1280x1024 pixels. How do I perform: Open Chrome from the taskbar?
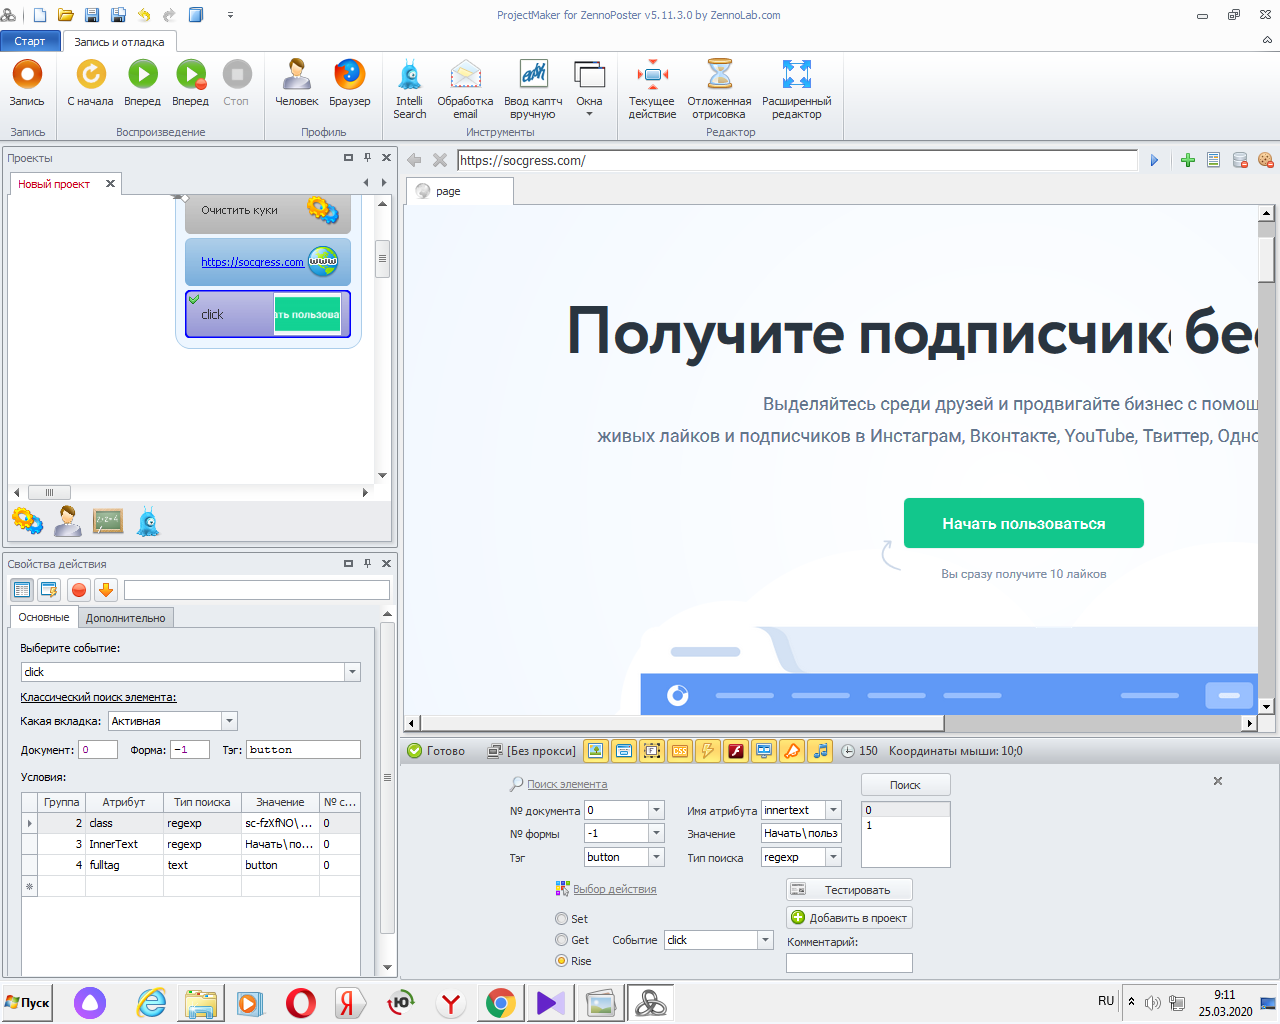tap(501, 1003)
